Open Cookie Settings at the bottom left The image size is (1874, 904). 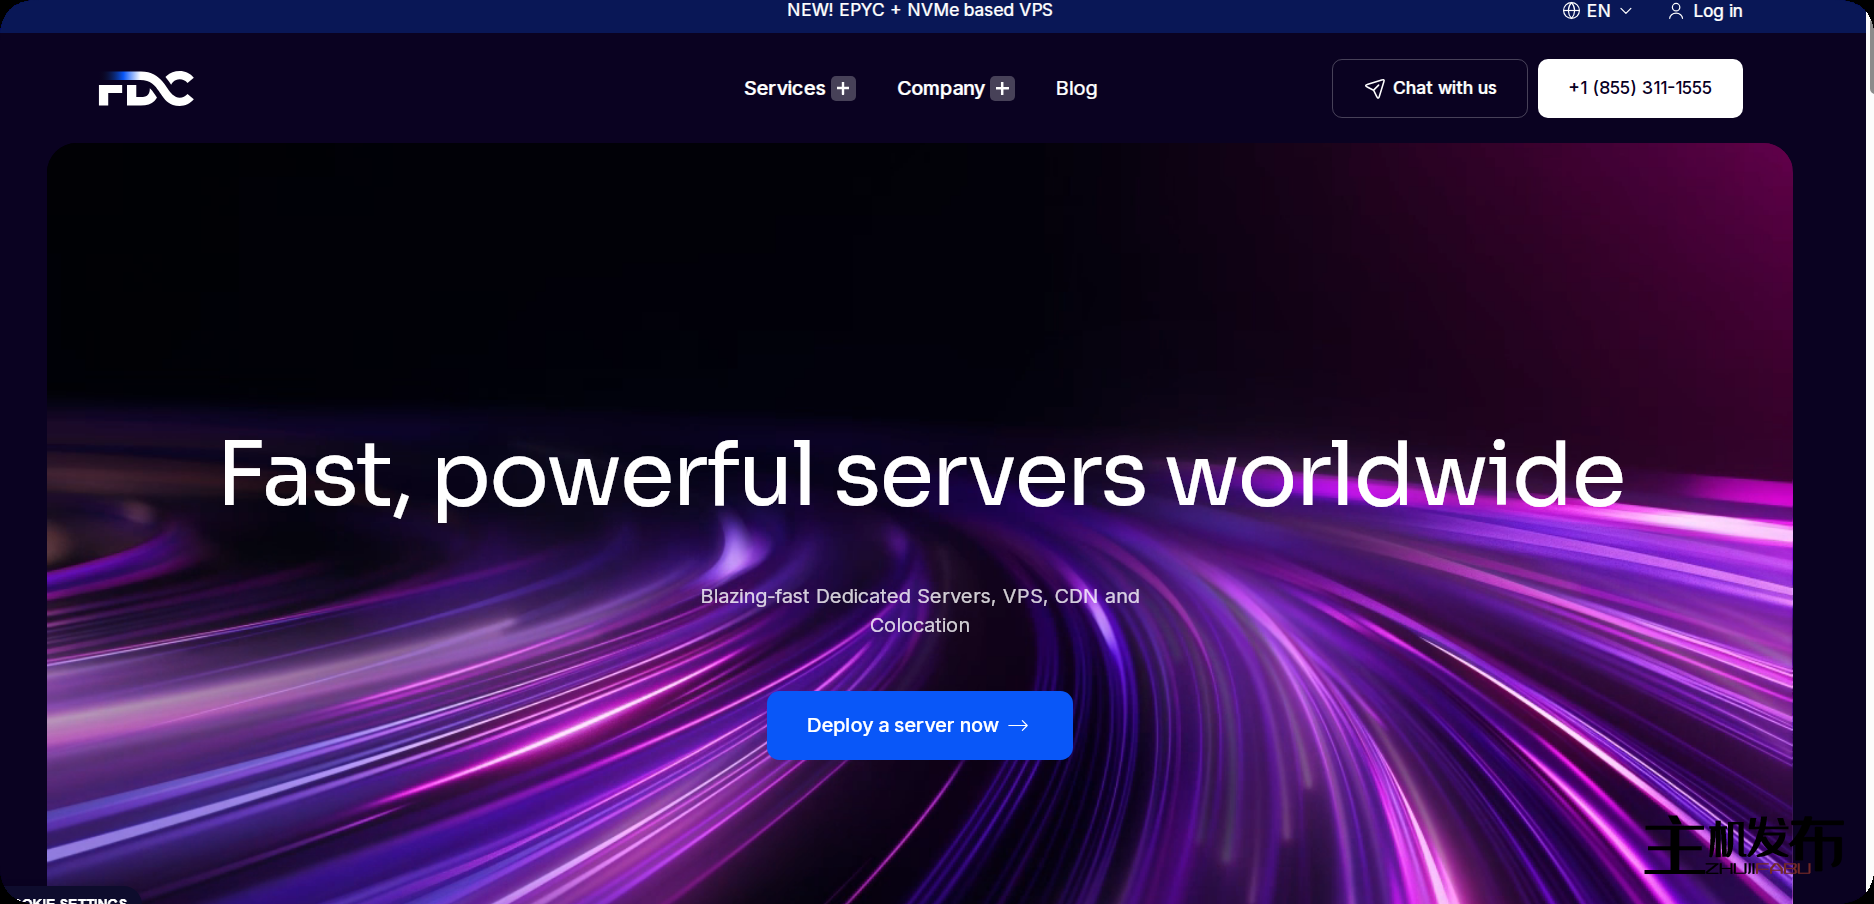72,899
